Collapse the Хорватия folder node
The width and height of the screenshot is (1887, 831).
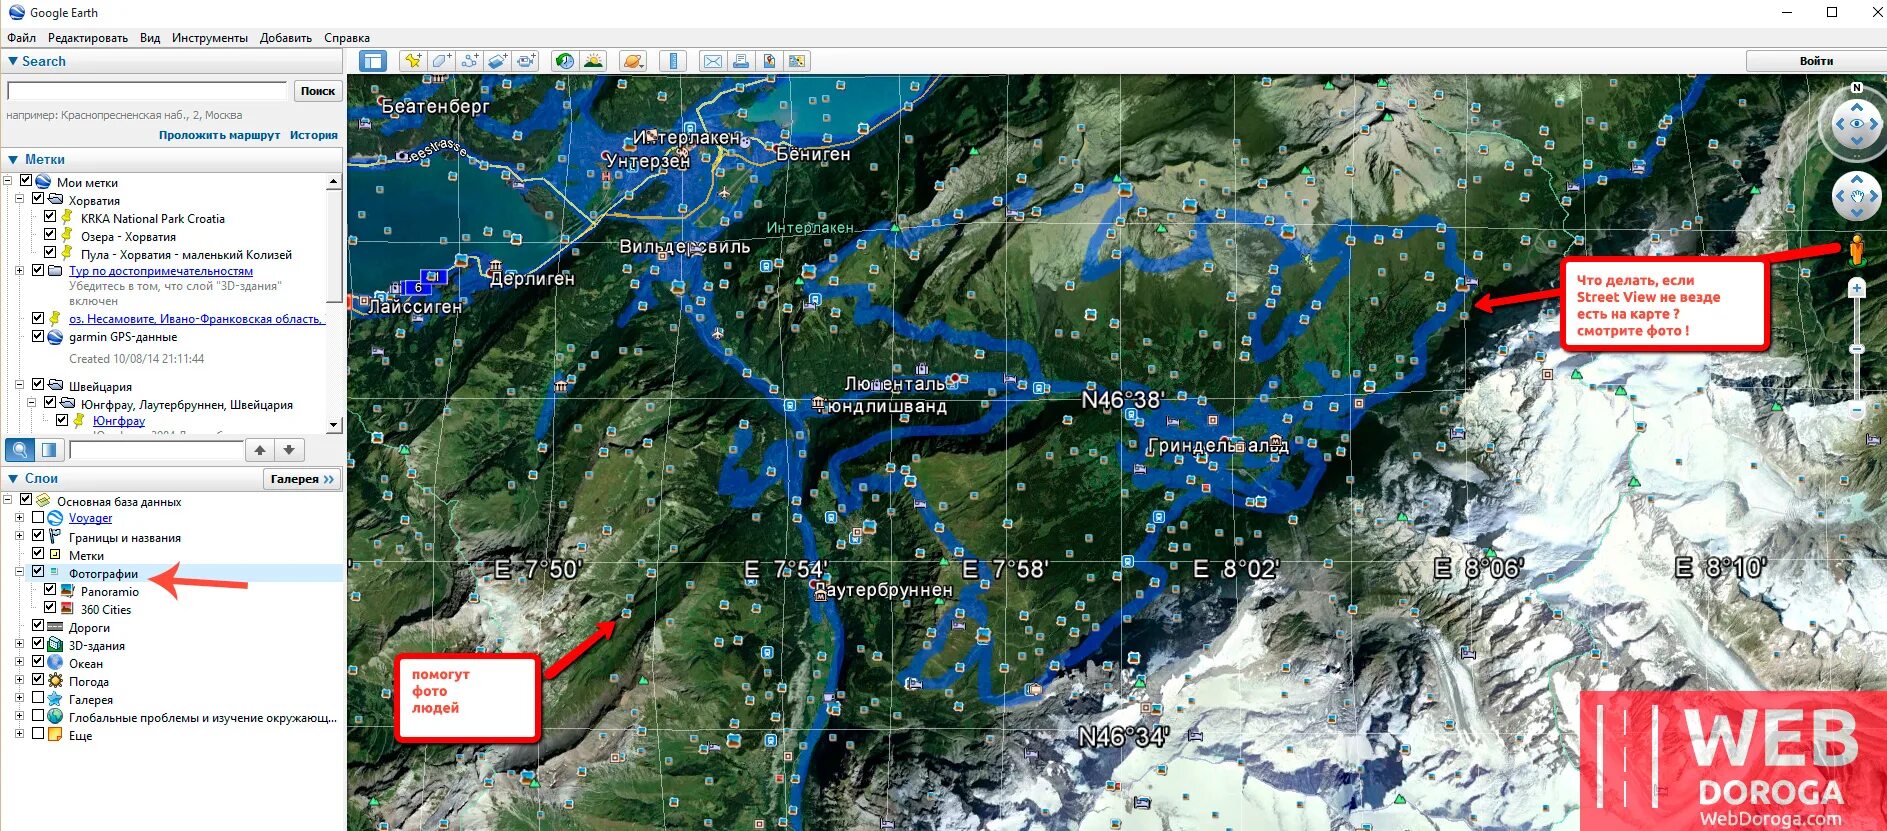[x=19, y=199]
